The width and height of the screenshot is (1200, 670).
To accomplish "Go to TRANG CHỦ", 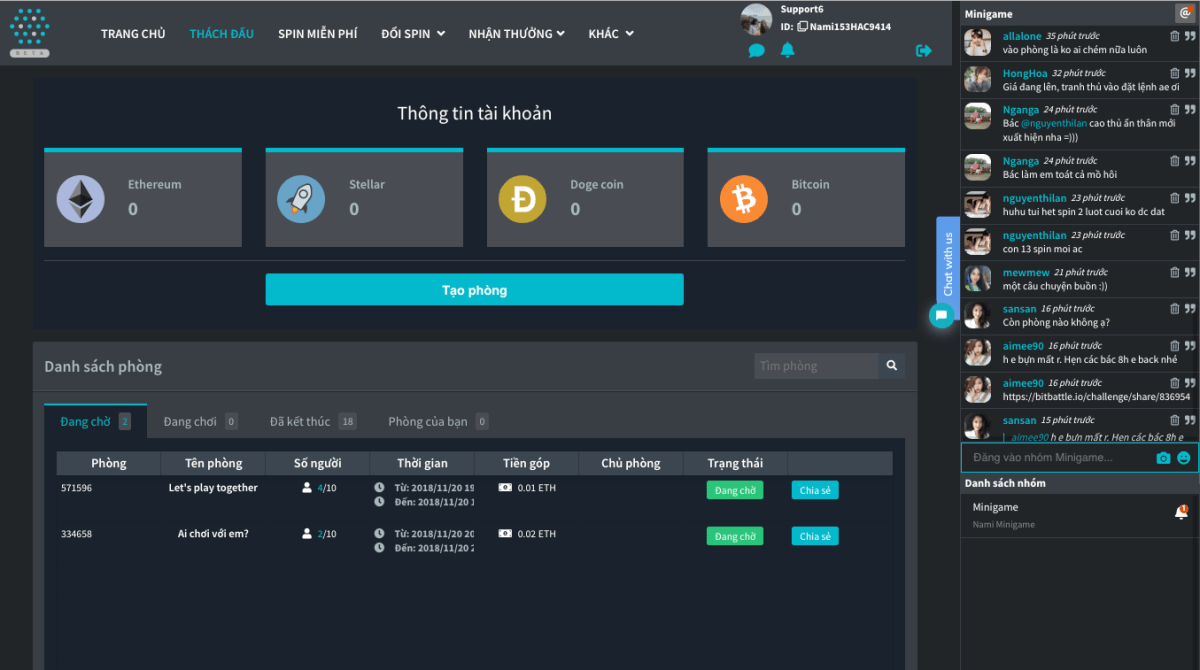I will click(133, 33).
